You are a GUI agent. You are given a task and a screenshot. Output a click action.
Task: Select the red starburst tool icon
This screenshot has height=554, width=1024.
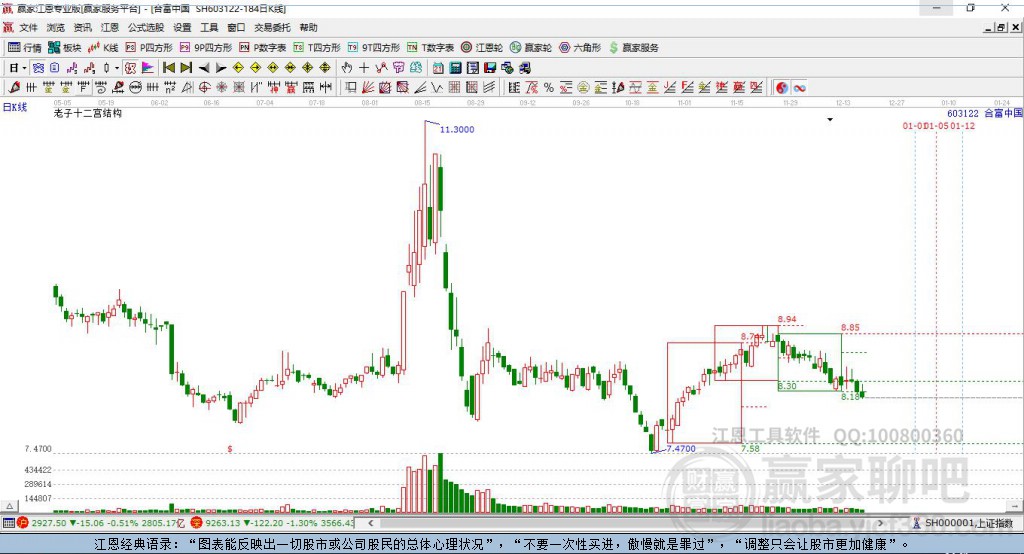(221, 88)
